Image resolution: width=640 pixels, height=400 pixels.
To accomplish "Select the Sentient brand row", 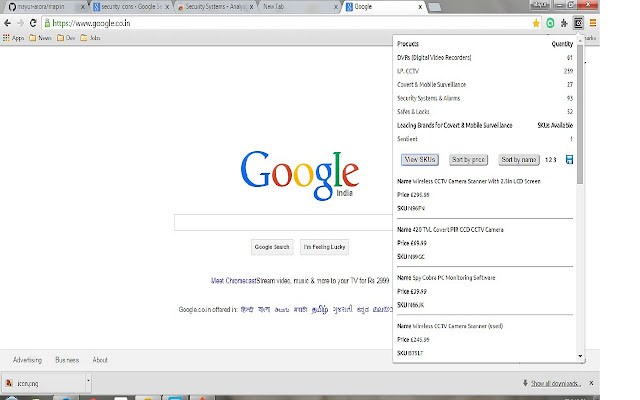I will pos(485,139).
